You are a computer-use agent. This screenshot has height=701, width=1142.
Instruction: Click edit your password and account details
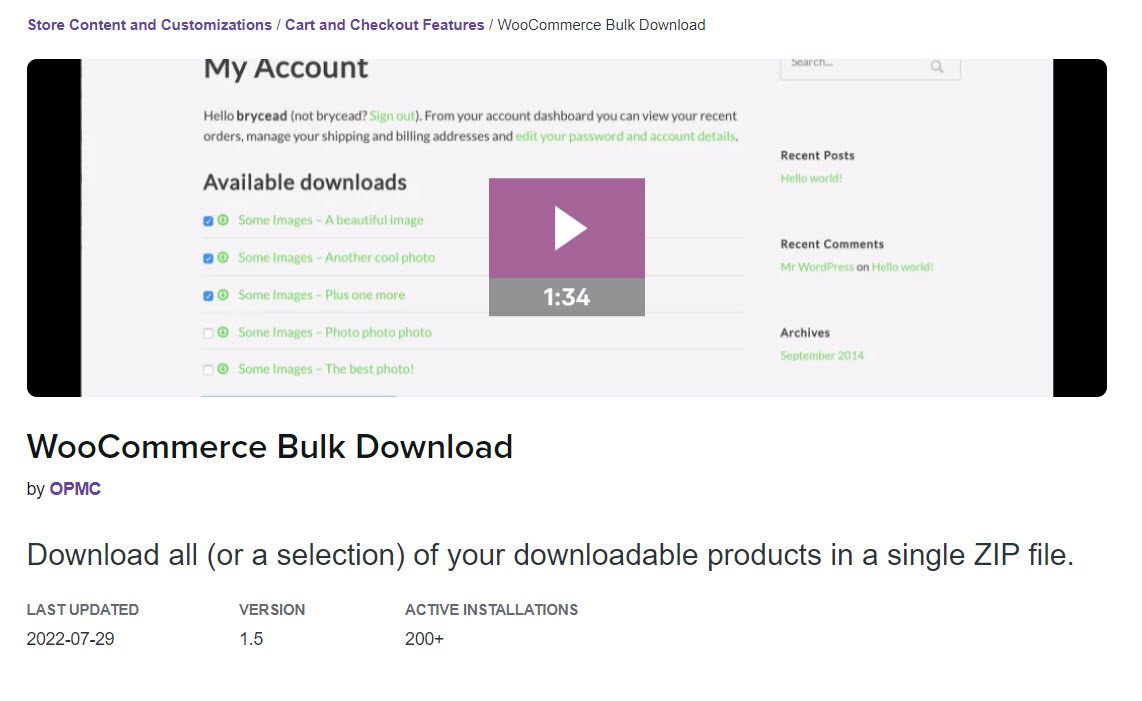[x=626, y=136]
